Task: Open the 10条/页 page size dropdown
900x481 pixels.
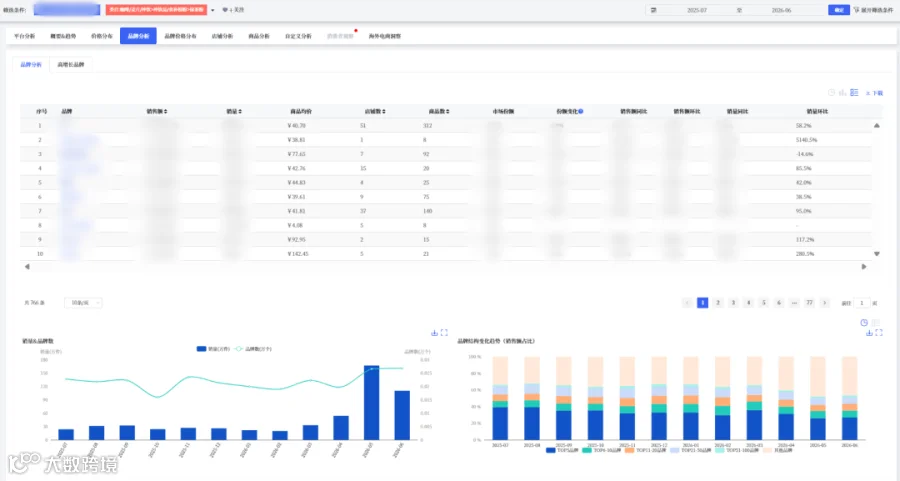Action: [x=83, y=302]
